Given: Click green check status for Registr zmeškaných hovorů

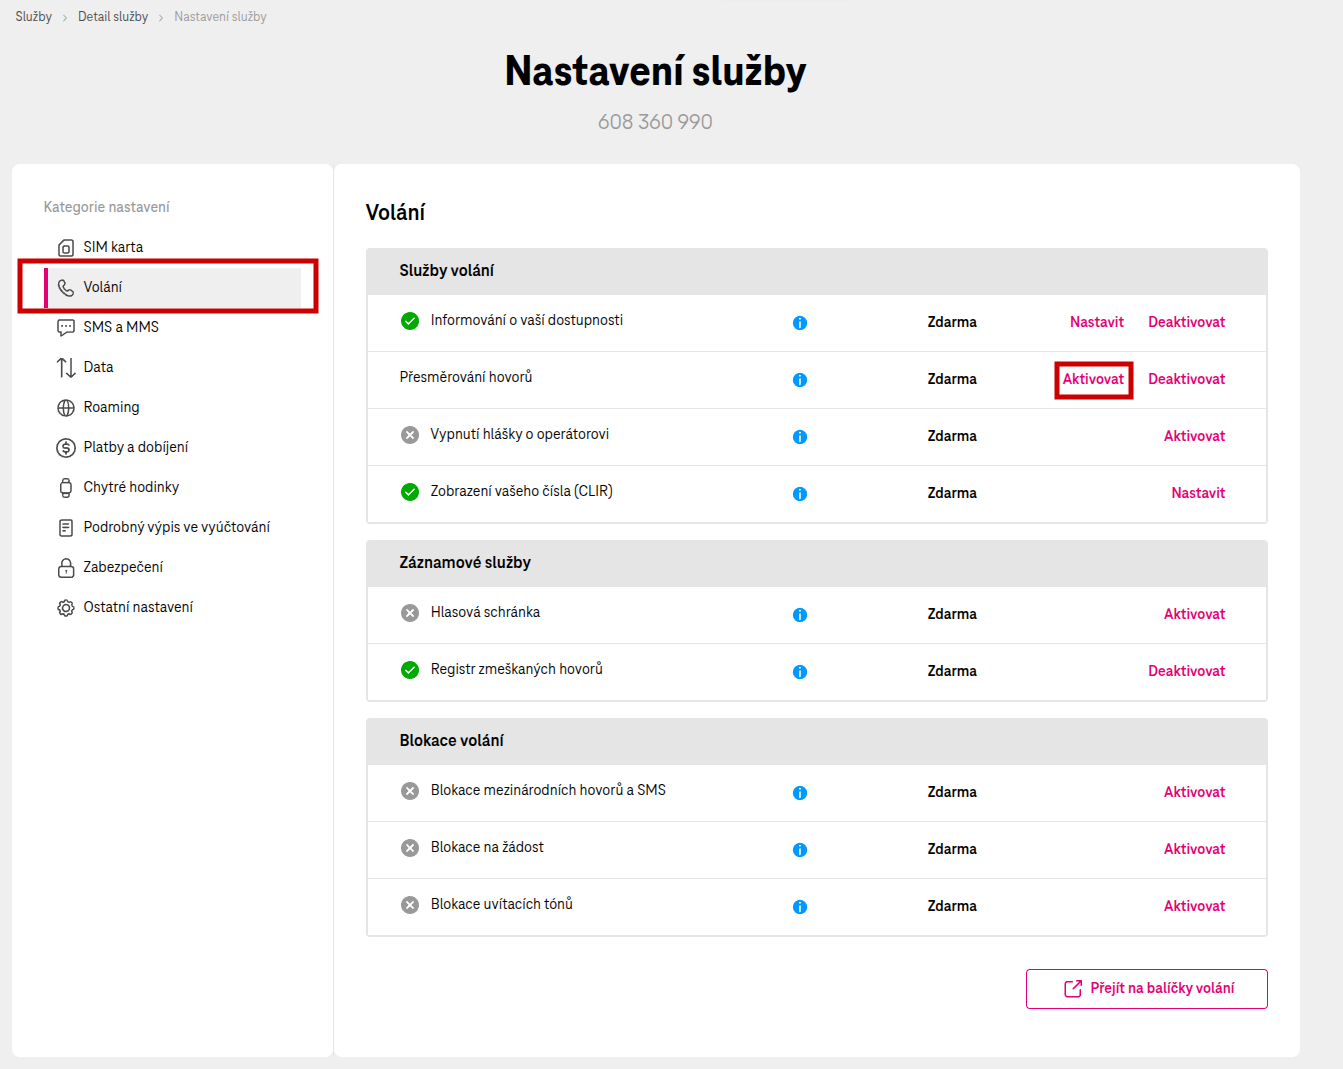Looking at the screenshot, I should point(410,670).
